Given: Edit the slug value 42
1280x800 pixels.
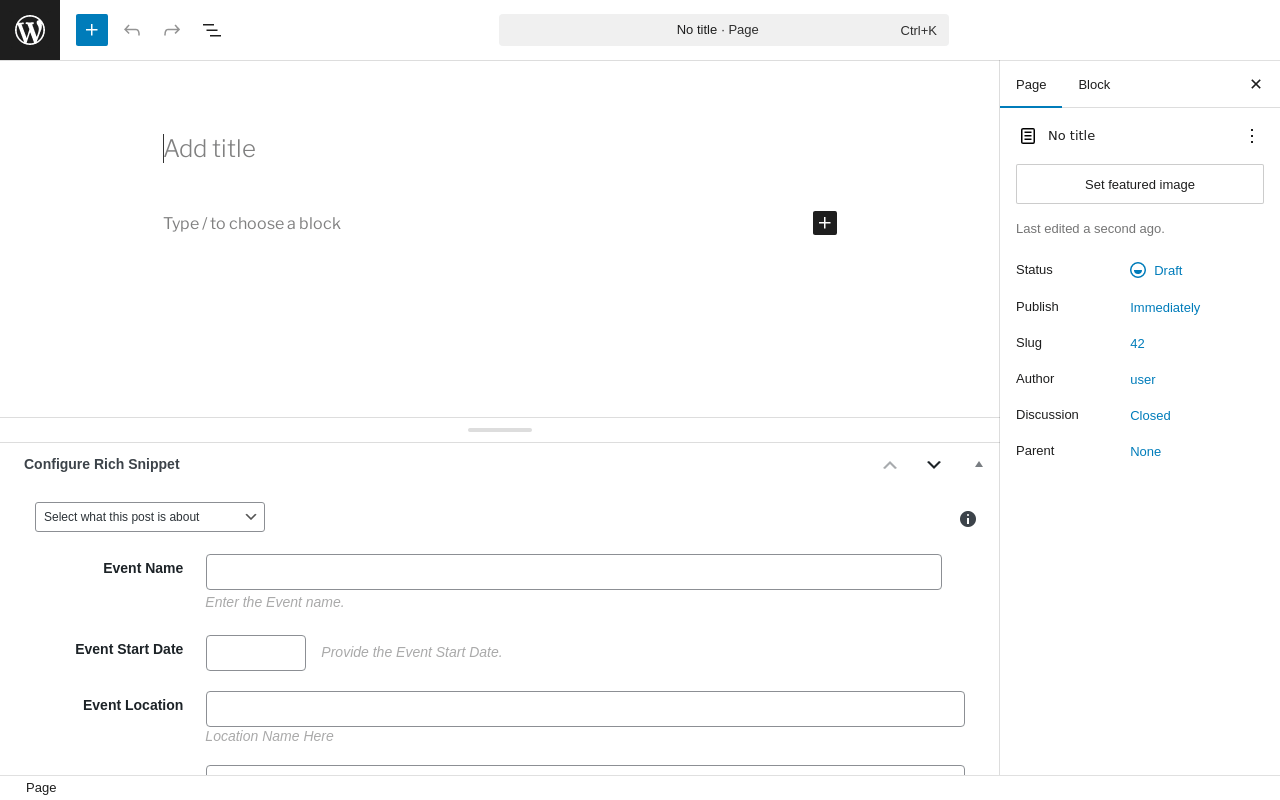Looking at the screenshot, I should pos(1138,344).
